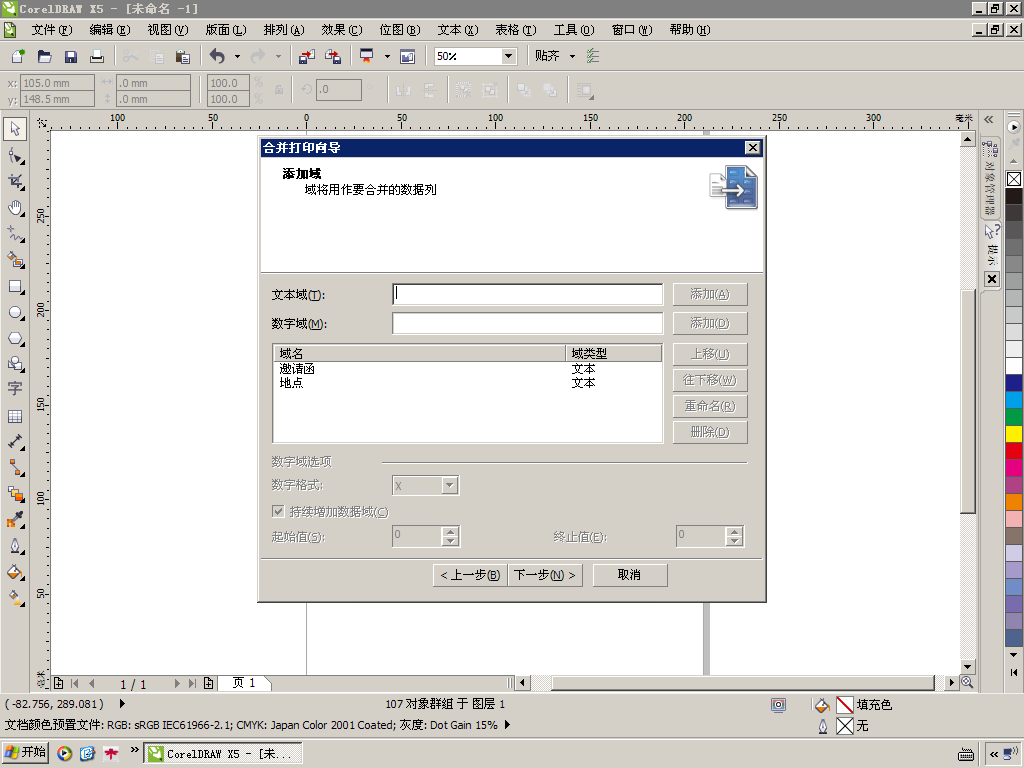Select the Shape edit tool
The image size is (1024, 768).
(x=15, y=155)
